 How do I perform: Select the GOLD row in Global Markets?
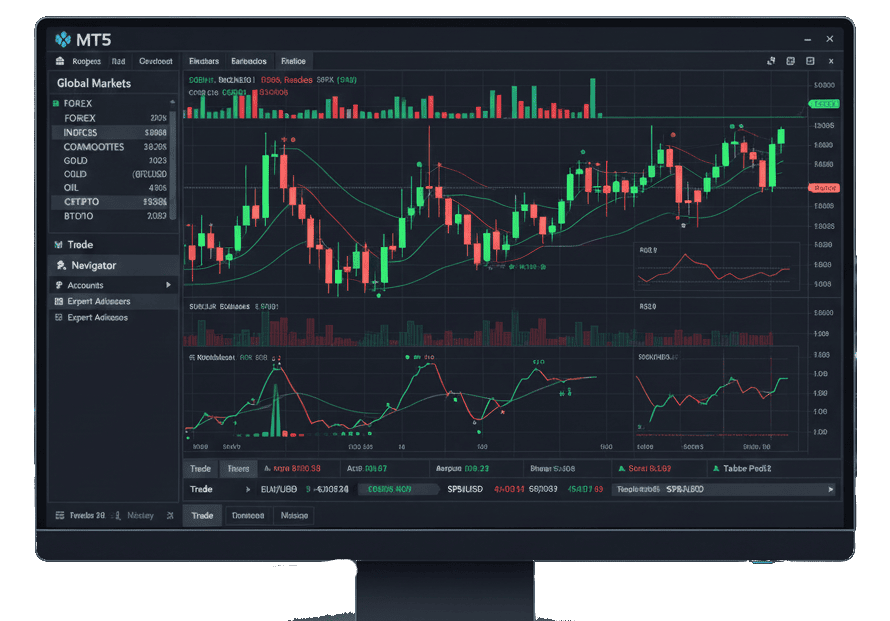point(76,160)
